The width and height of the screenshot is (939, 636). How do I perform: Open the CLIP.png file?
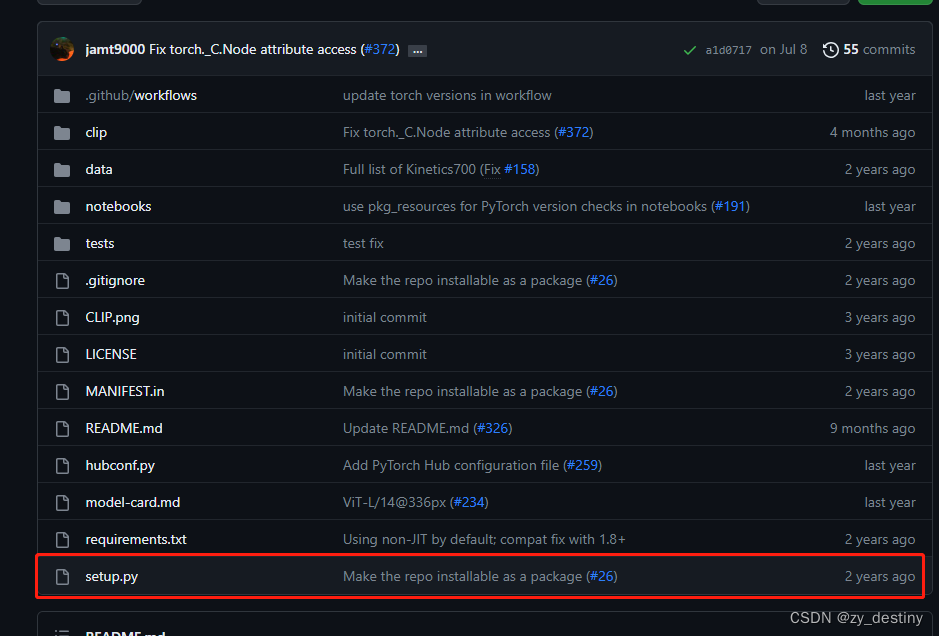click(x=112, y=317)
